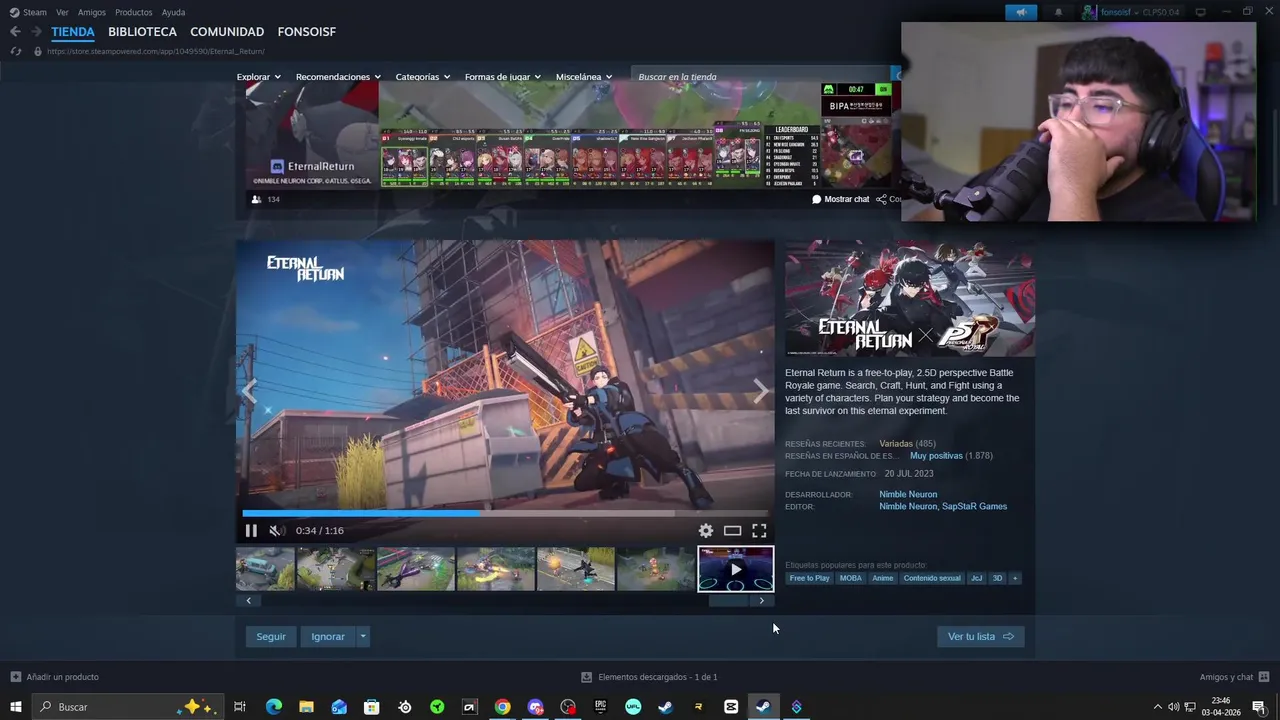Open the Amigos menu
The image size is (1280, 720).
(92, 12)
